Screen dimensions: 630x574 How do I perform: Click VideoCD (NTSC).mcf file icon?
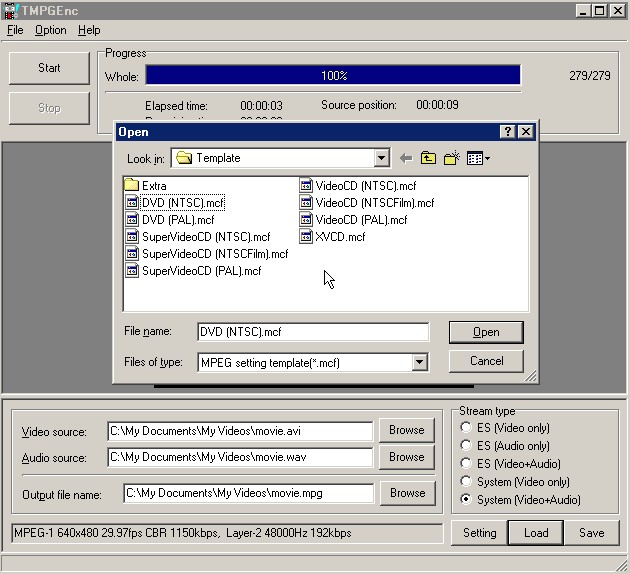coord(306,185)
